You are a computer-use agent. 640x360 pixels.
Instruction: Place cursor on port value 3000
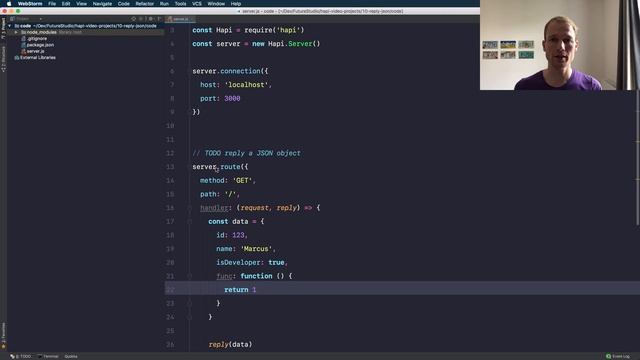pyautogui.click(x=232, y=98)
